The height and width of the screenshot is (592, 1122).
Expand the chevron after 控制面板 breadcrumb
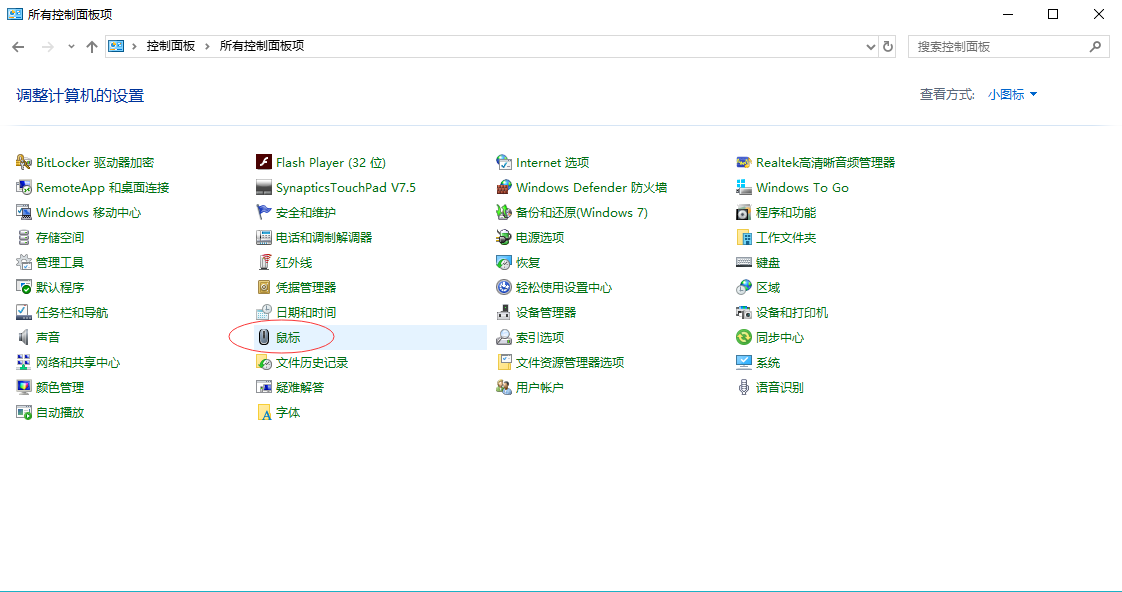point(207,46)
